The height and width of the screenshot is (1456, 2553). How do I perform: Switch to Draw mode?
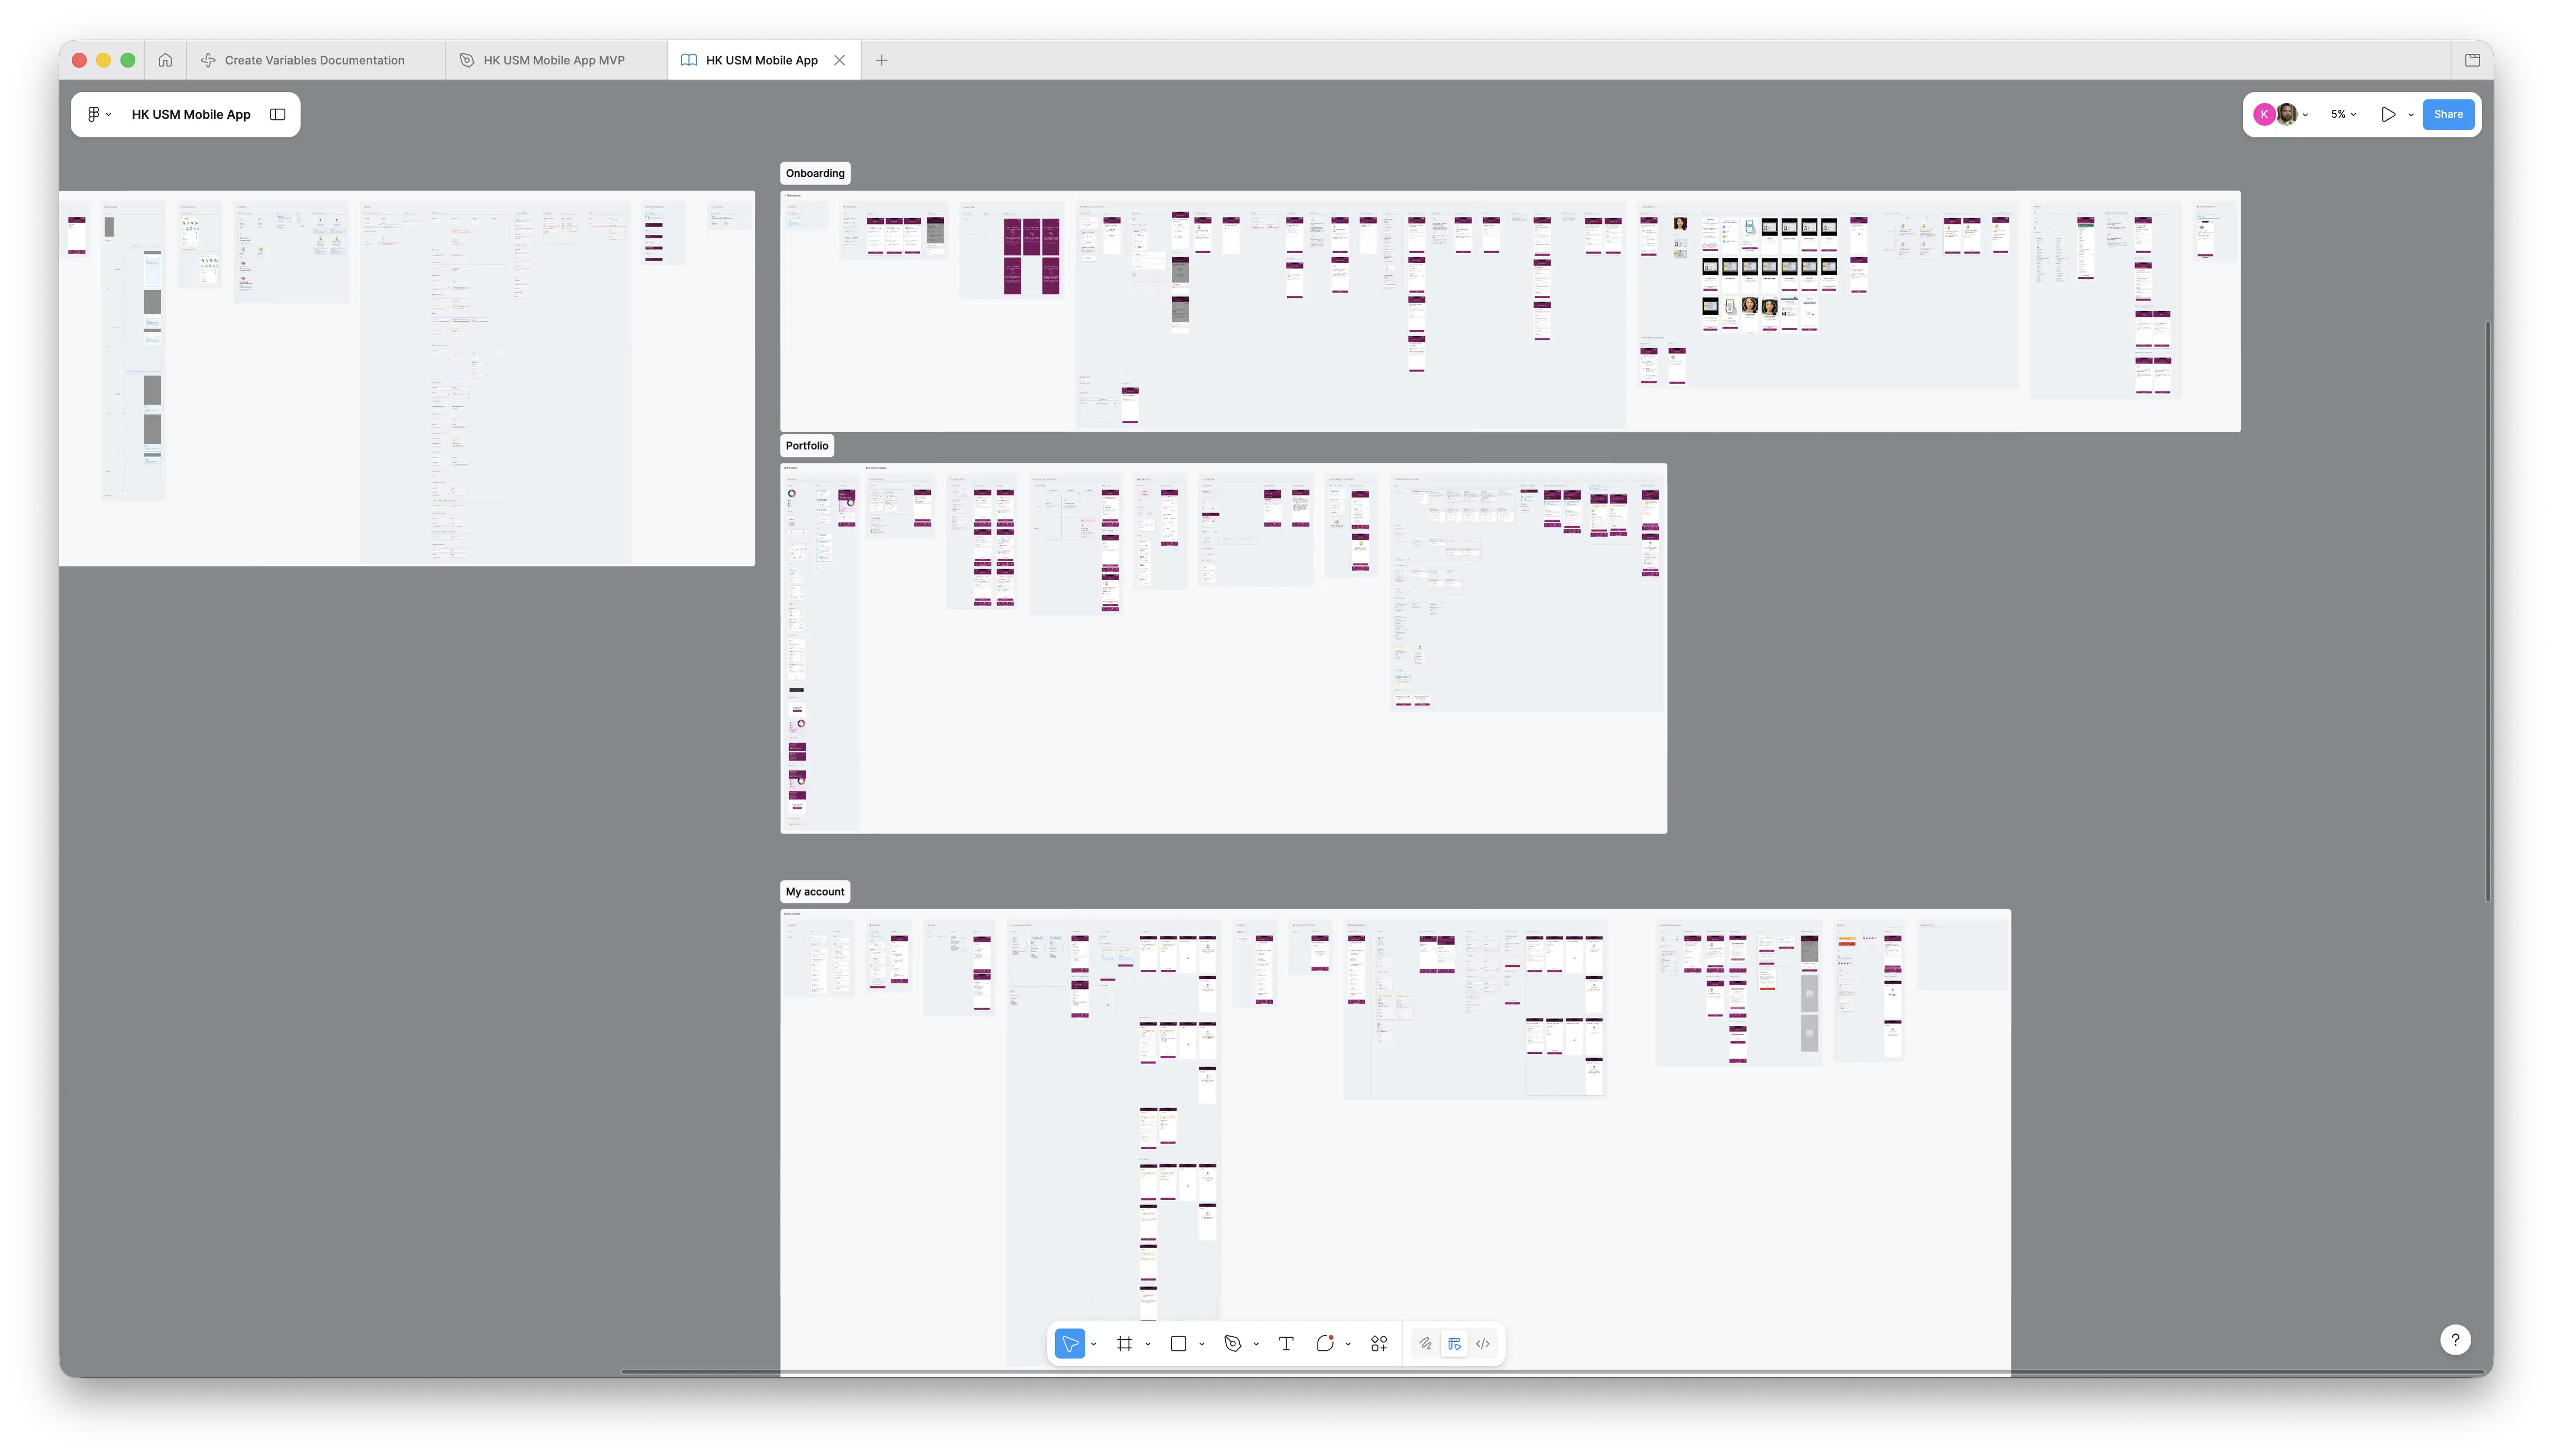pyautogui.click(x=1425, y=1344)
